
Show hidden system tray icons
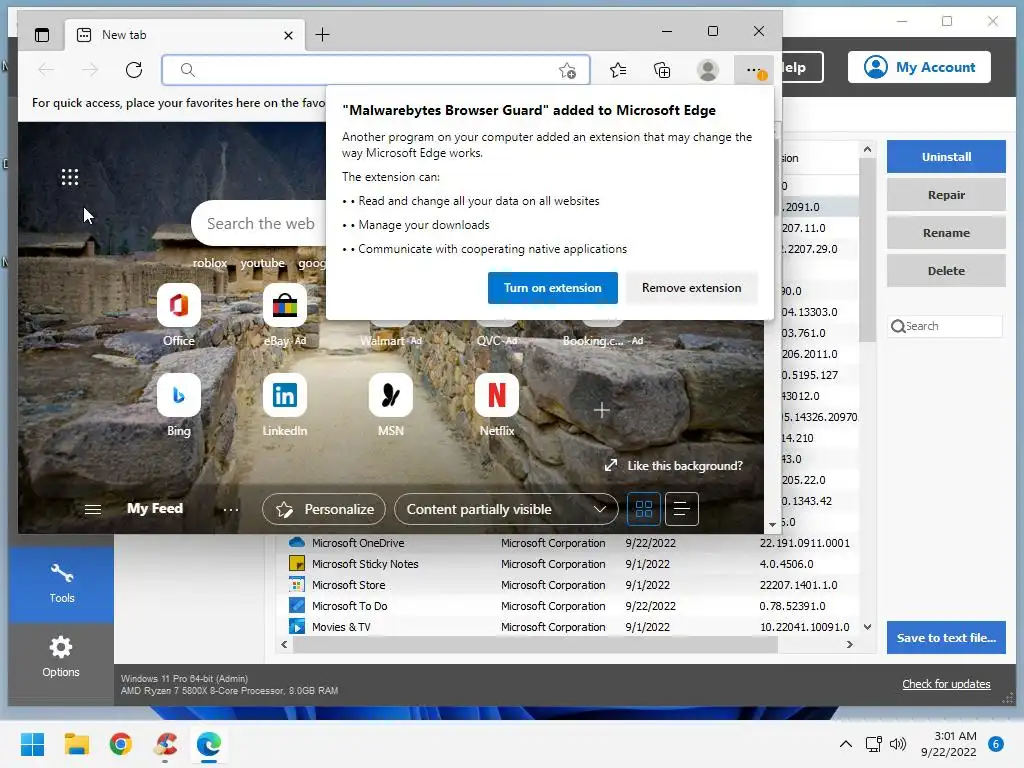(845, 744)
